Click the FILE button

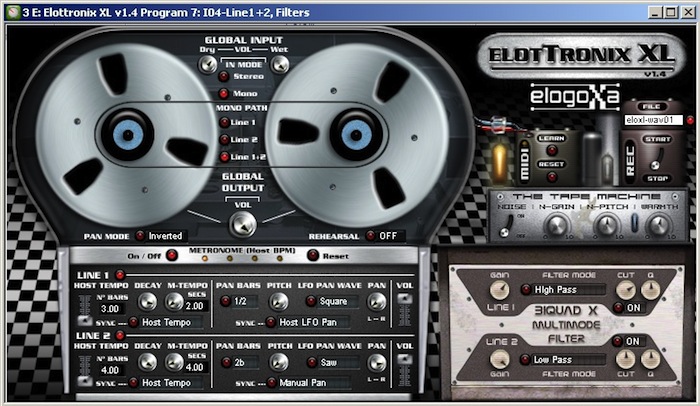tap(651, 106)
